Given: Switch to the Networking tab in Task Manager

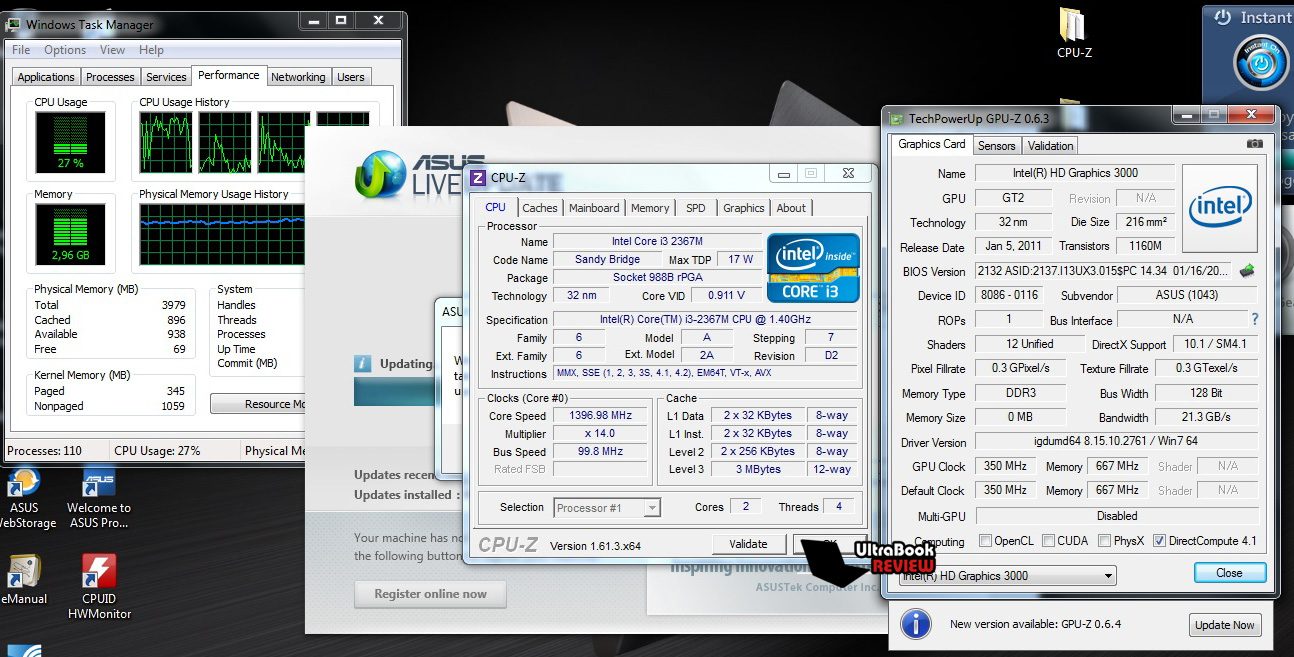Looking at the screenshot, I should point(298,77).
